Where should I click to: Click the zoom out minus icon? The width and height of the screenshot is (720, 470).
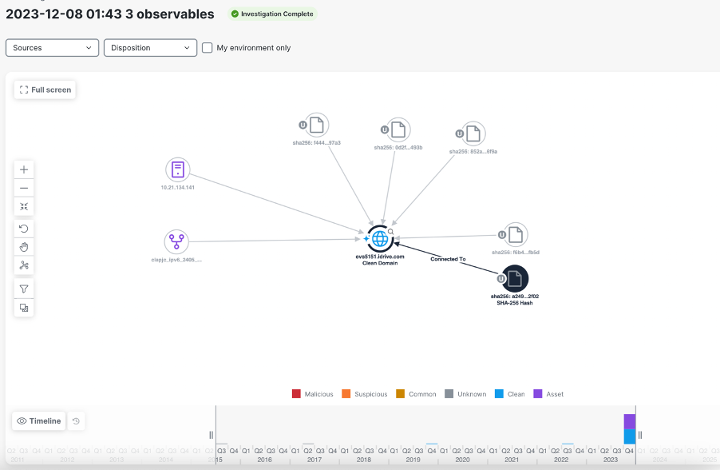click(24, 188)
